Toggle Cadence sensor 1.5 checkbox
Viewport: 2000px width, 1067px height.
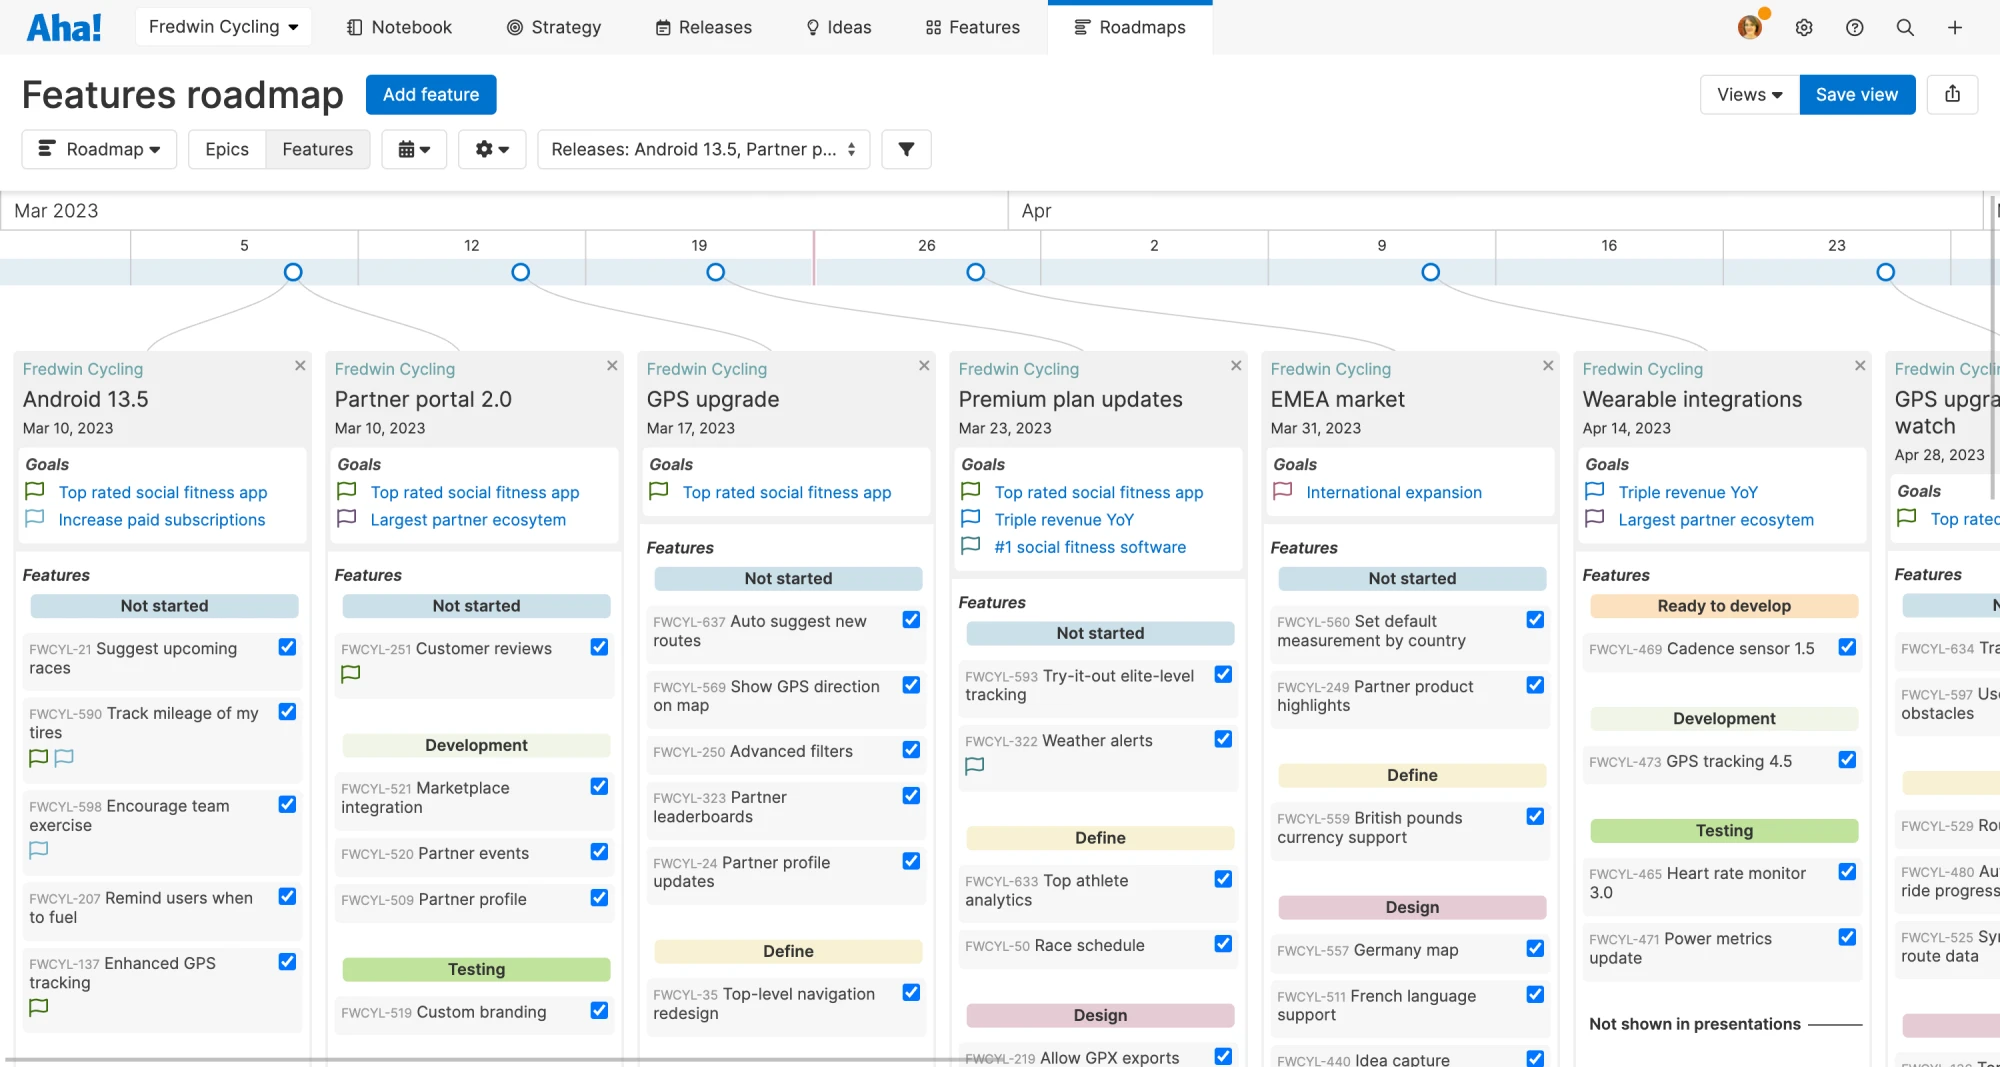1847,647
